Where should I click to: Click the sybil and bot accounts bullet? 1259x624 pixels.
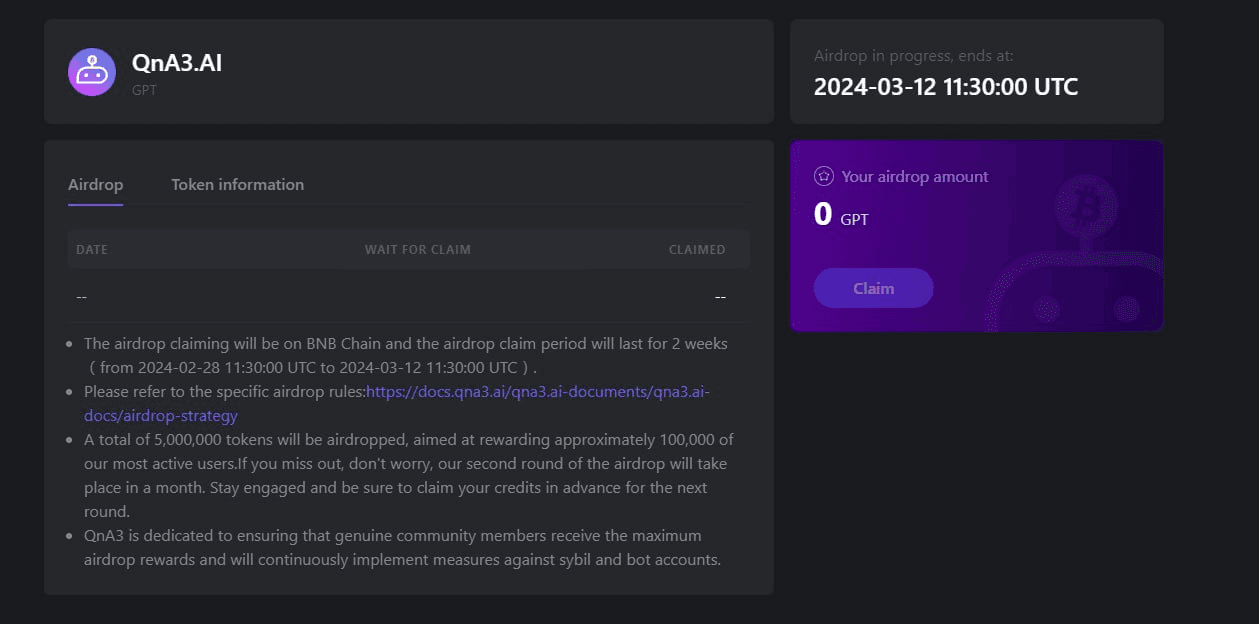[402, 547]
